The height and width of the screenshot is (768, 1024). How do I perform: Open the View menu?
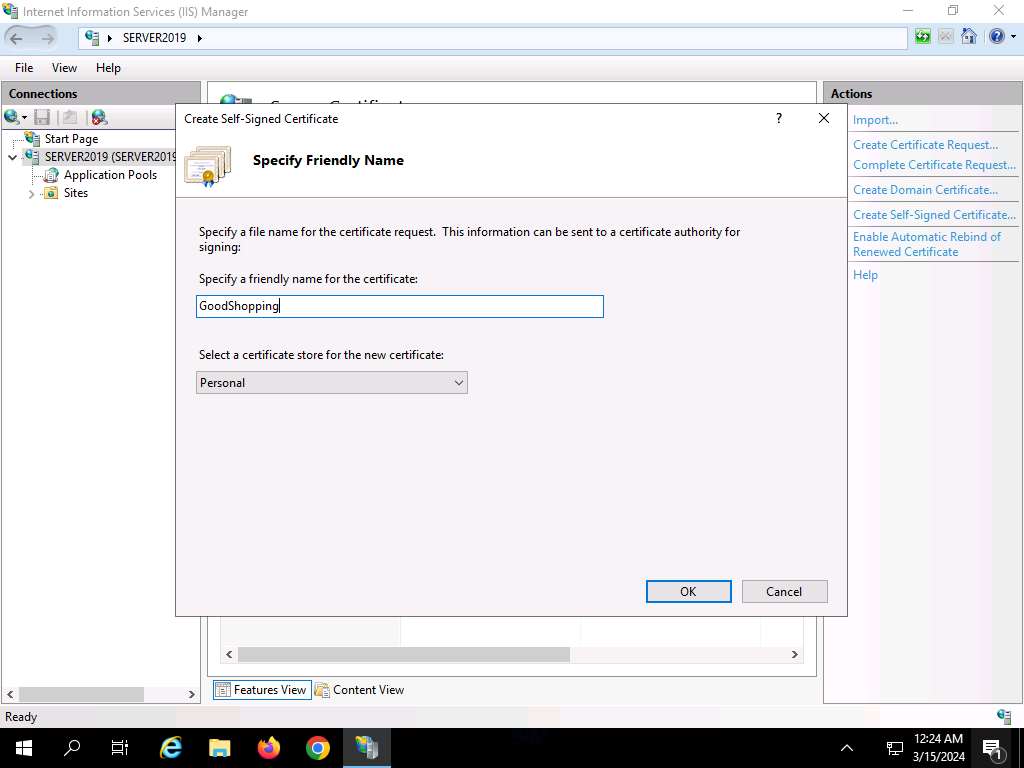64,68
